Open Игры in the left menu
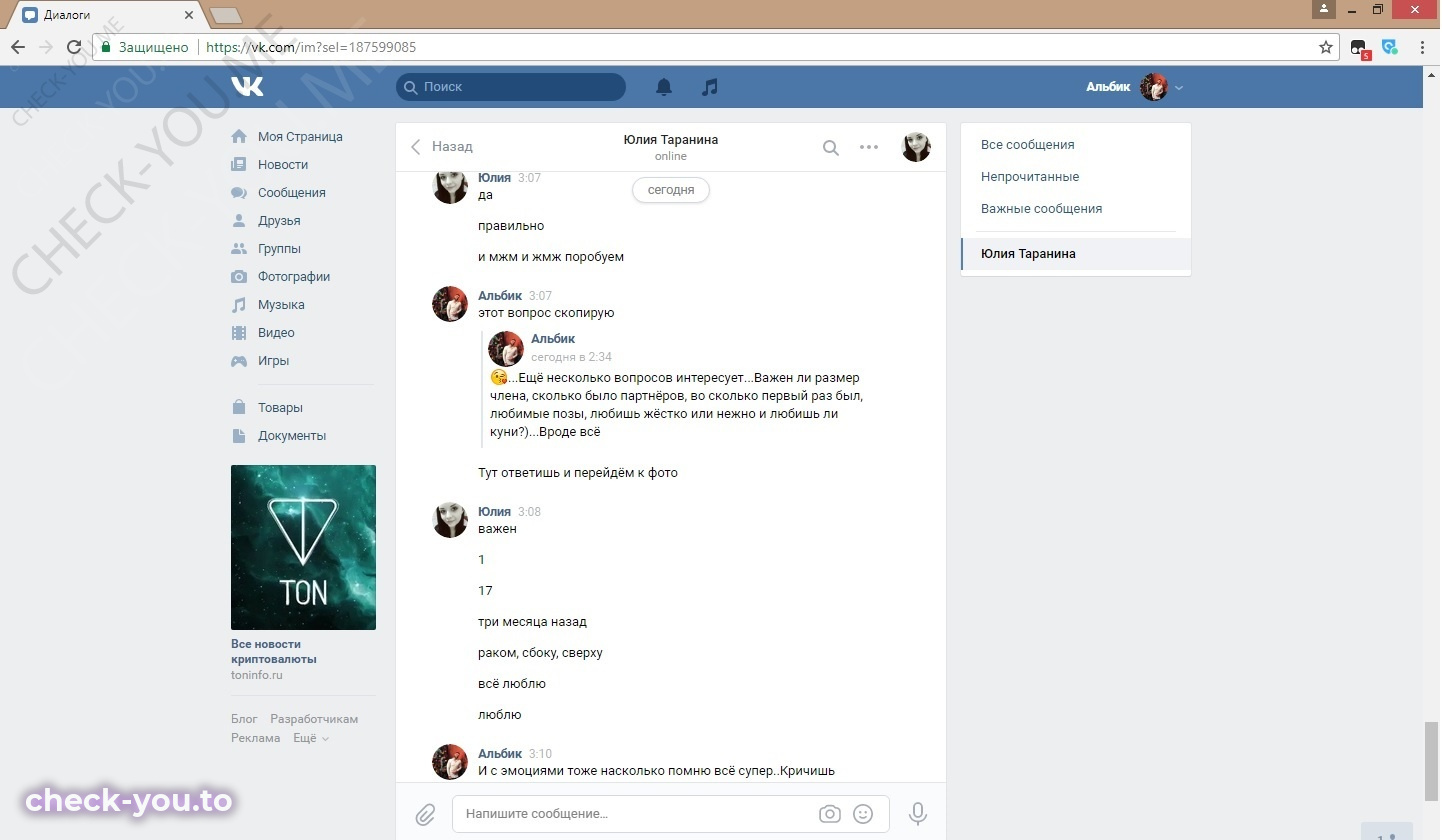 click(x=273, y=361)
